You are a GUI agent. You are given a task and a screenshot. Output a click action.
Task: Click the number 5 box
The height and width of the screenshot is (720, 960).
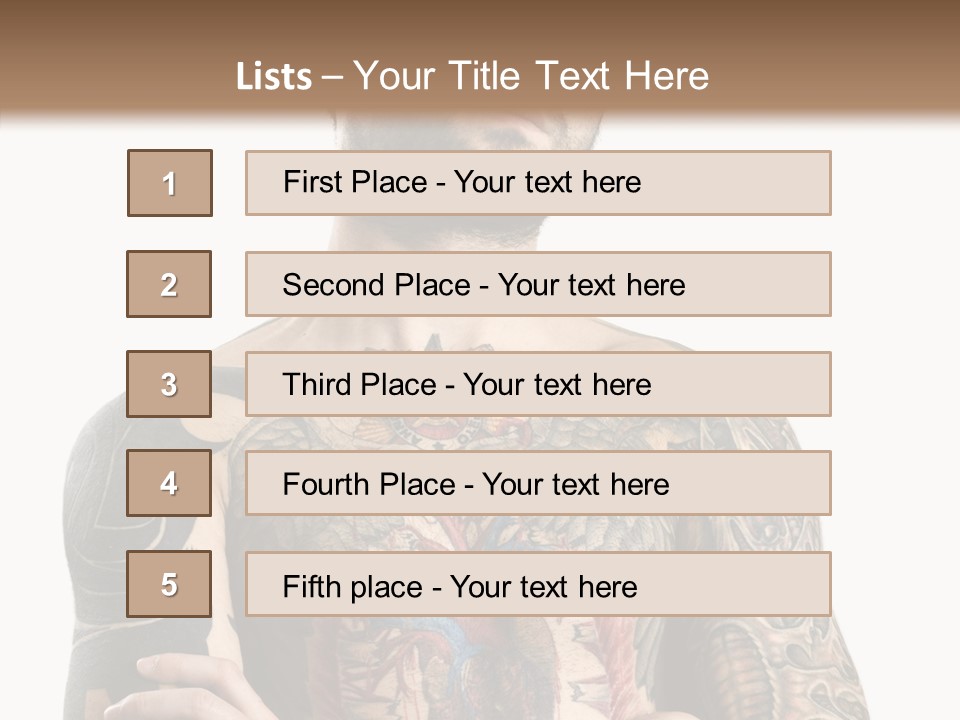[x=169, y=584]
